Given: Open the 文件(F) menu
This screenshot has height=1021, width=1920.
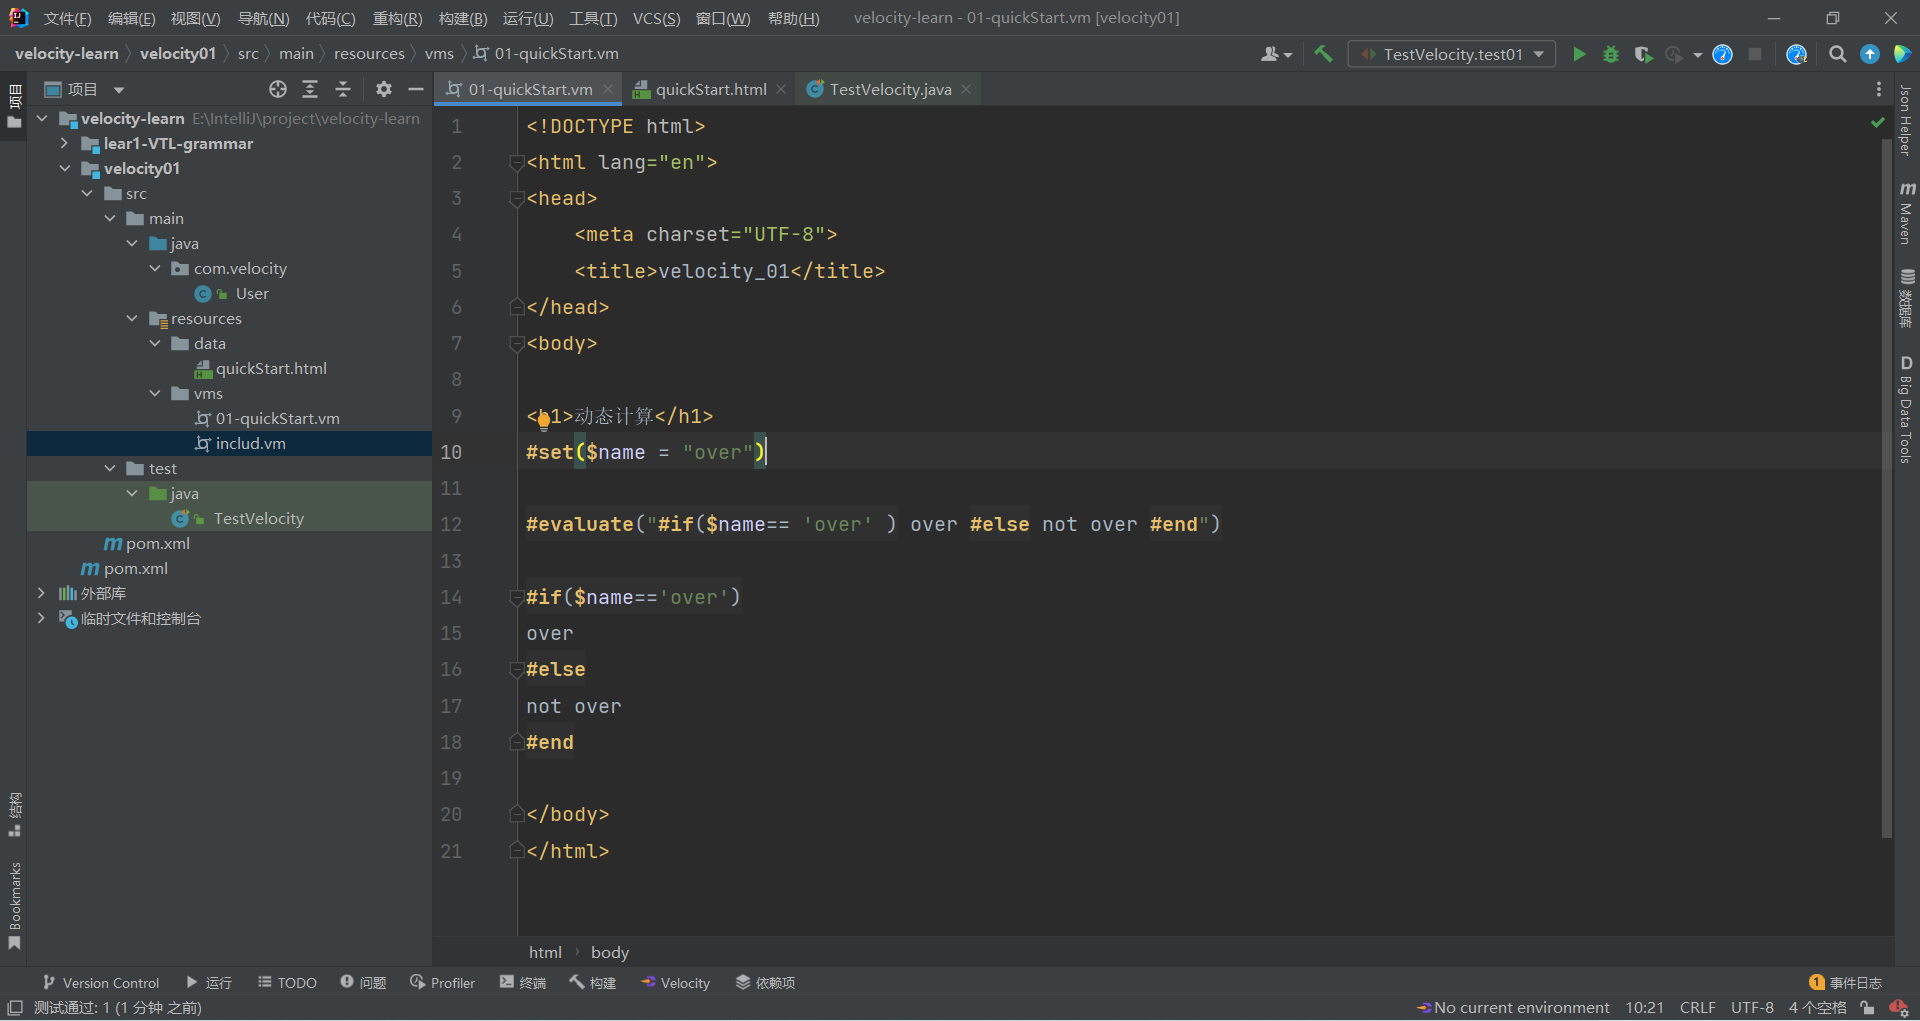Looking at the screenshot, I should click(67, 18).
